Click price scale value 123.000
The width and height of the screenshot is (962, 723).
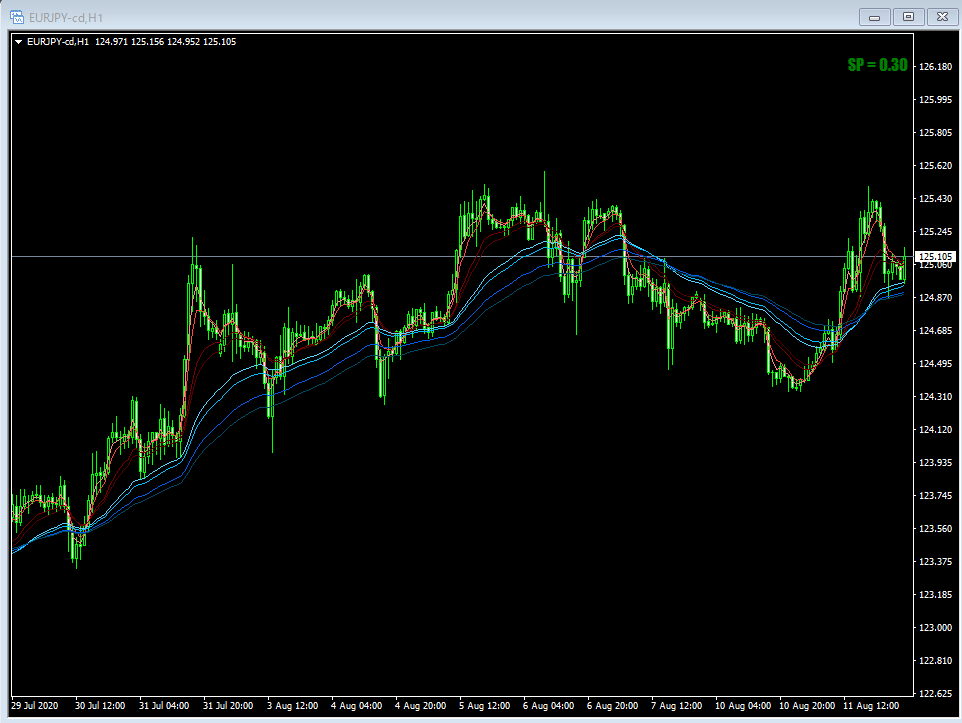(x=936, y=628)
